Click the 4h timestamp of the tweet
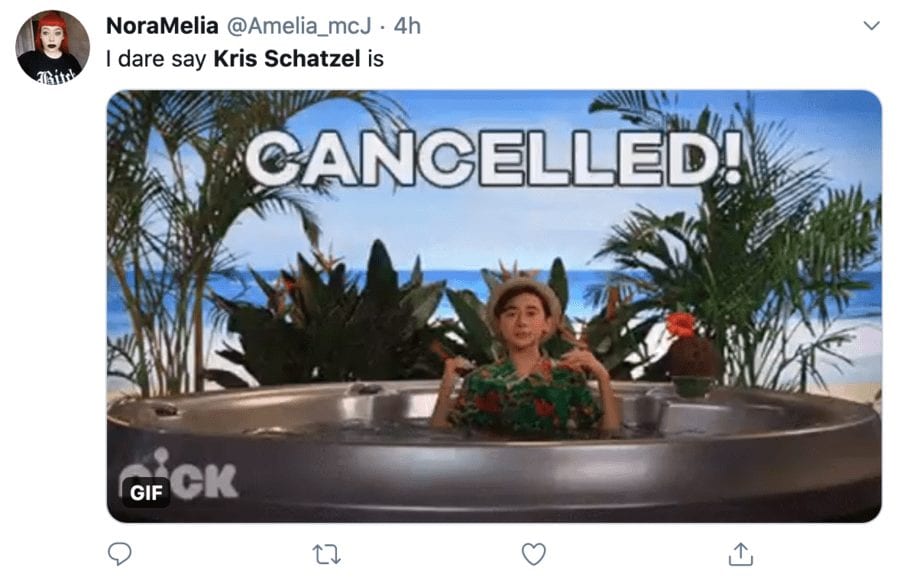Screen dimensions: 900x581 (407, 26)
